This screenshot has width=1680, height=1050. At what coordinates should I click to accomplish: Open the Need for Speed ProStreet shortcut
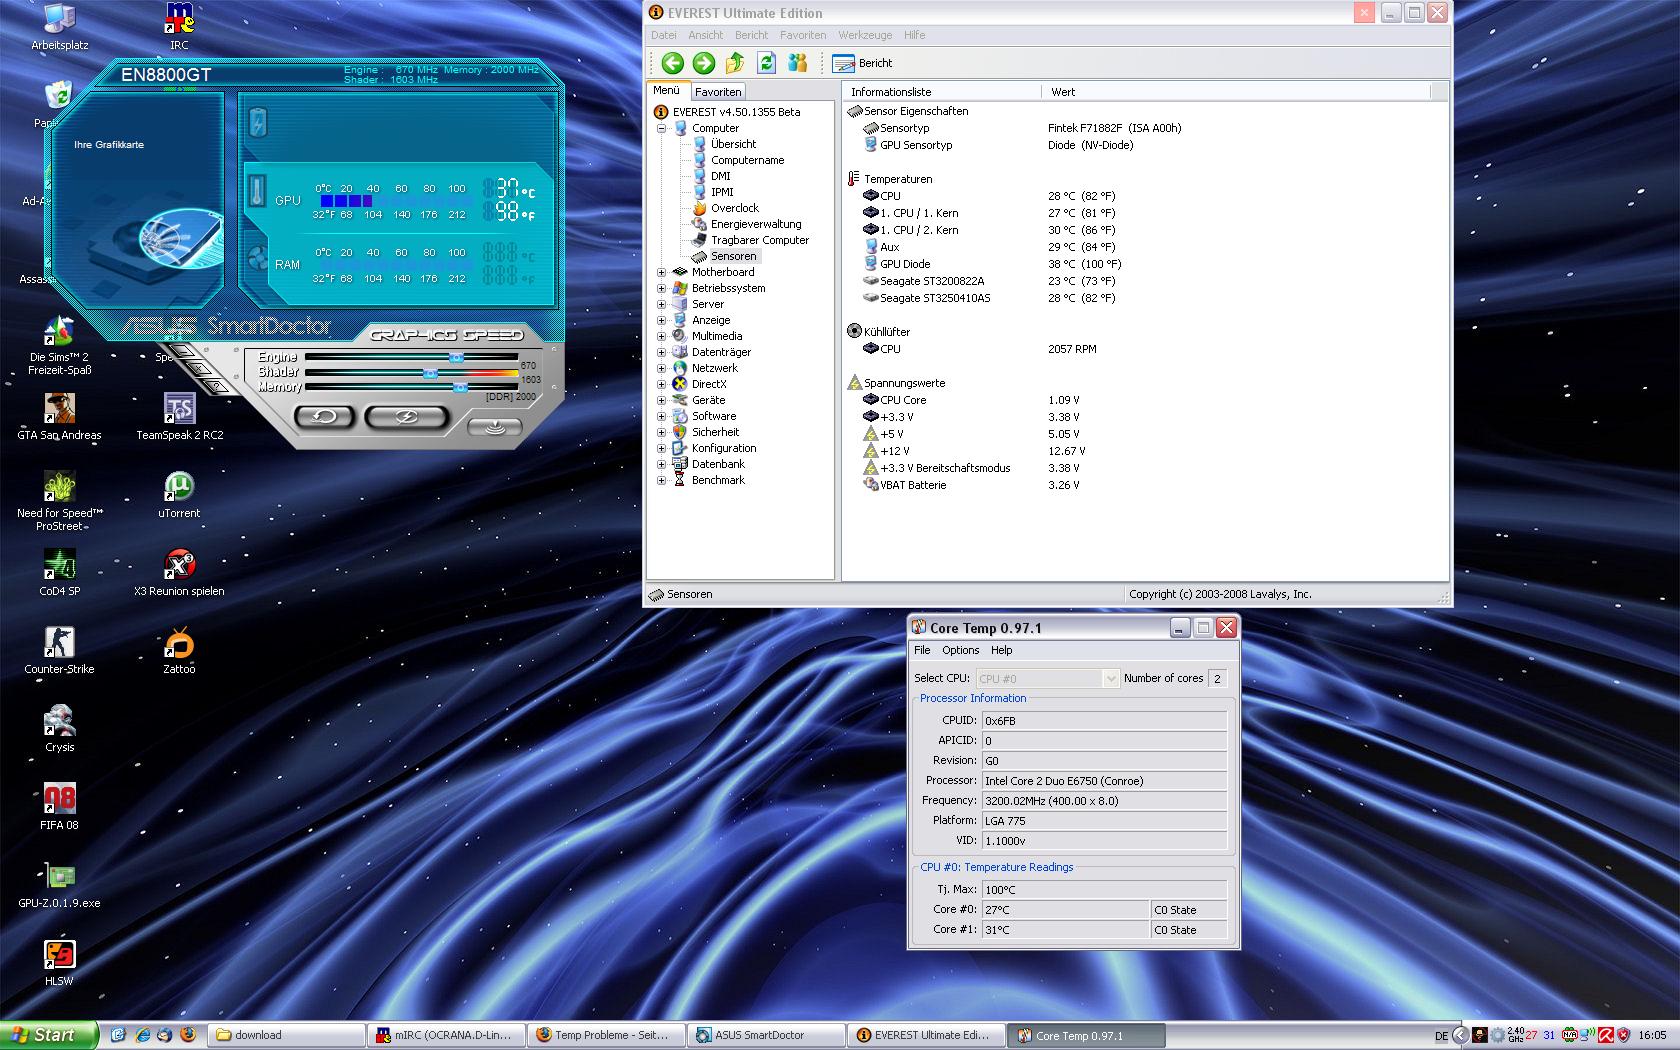pos(60,501)
